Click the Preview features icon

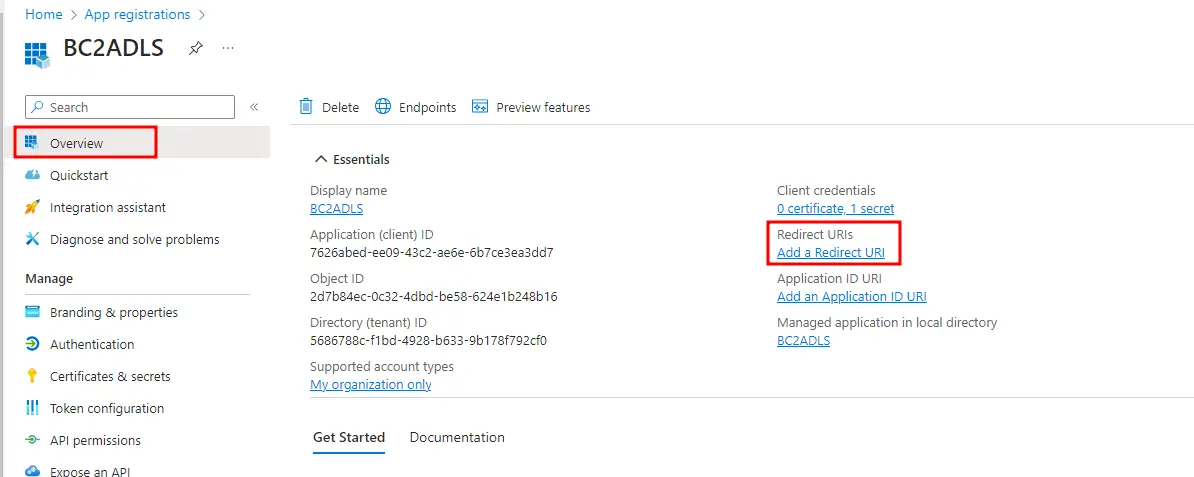tap(480, 107)
